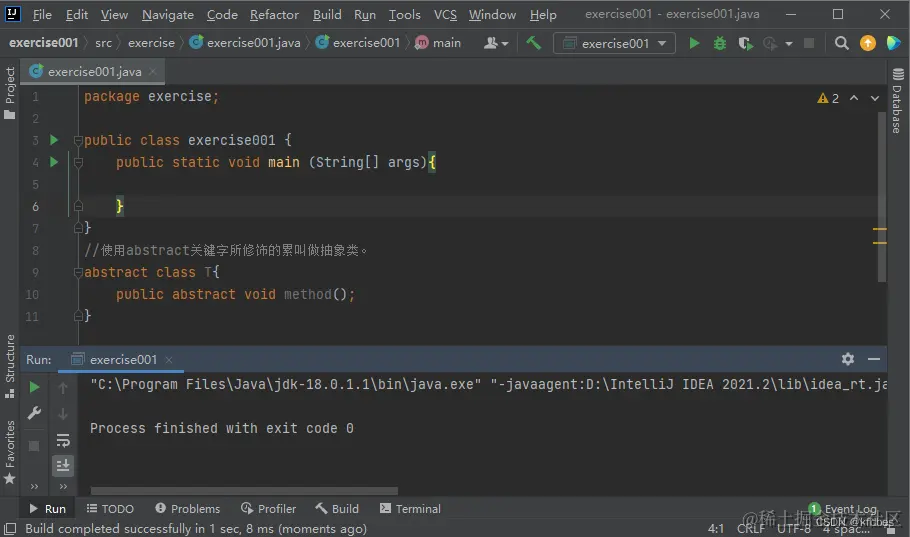910x537 pixels.
Task: Open the Build menu
Action: (327, 15)
